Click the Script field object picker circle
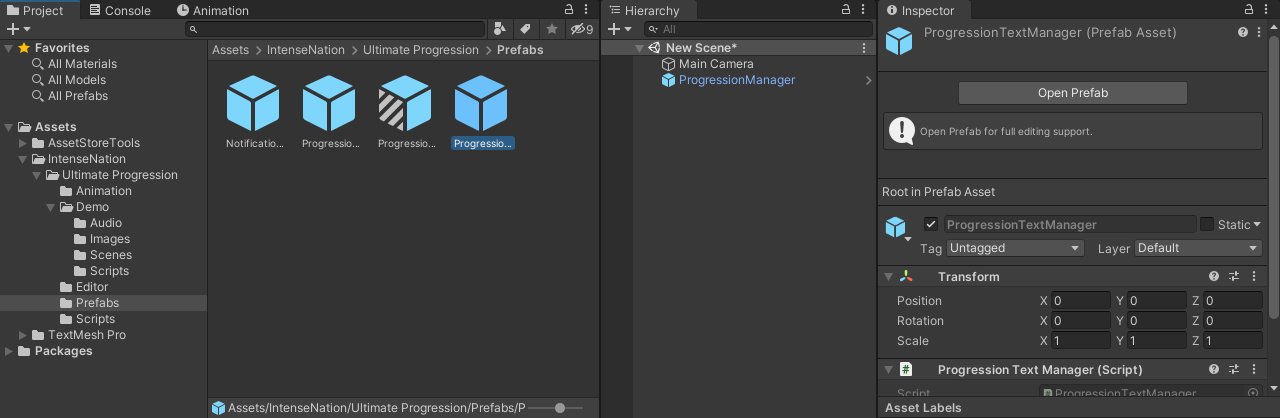 pyautogui.click(x=1253, y=394)
